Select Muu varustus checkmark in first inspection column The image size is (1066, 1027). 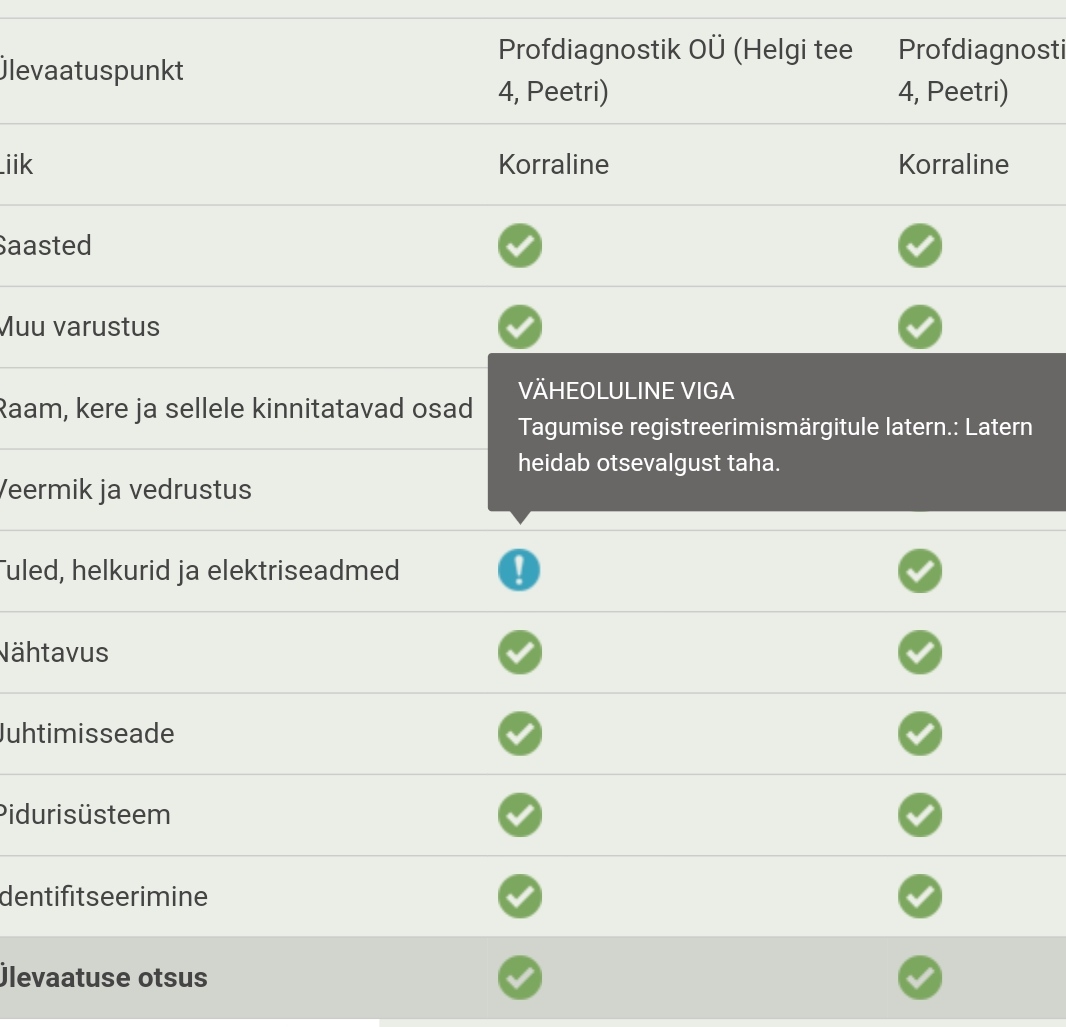519,327
